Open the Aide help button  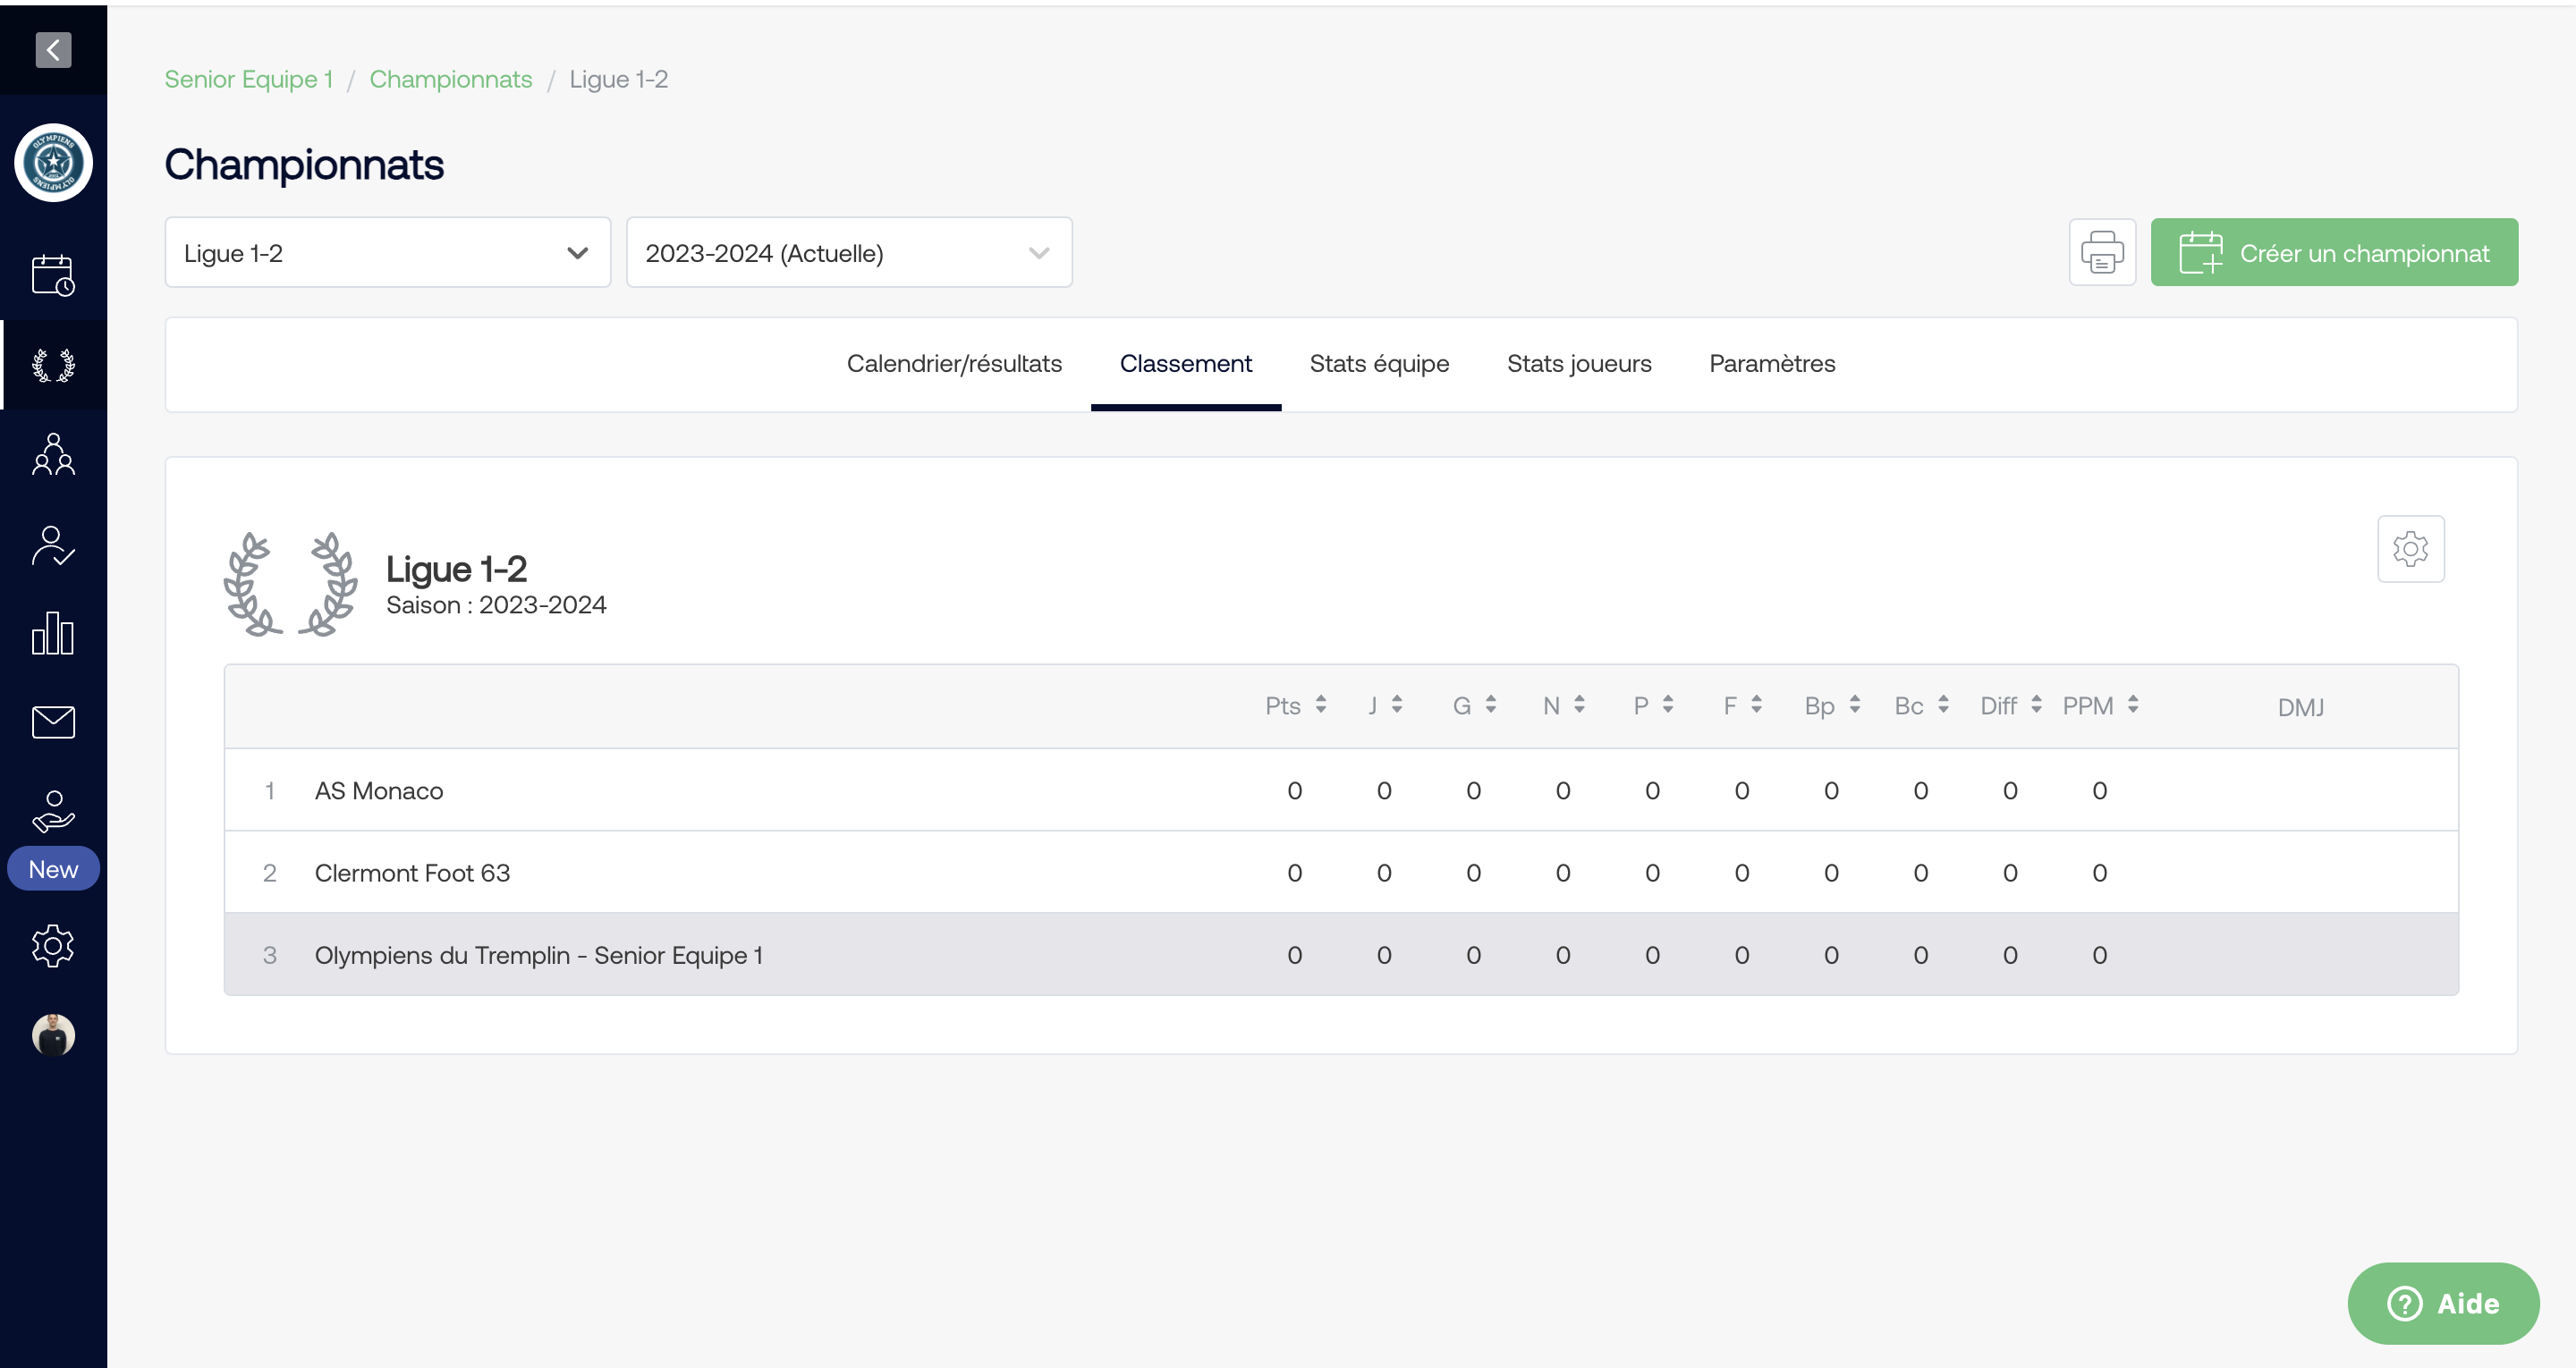point(2442,1303)
